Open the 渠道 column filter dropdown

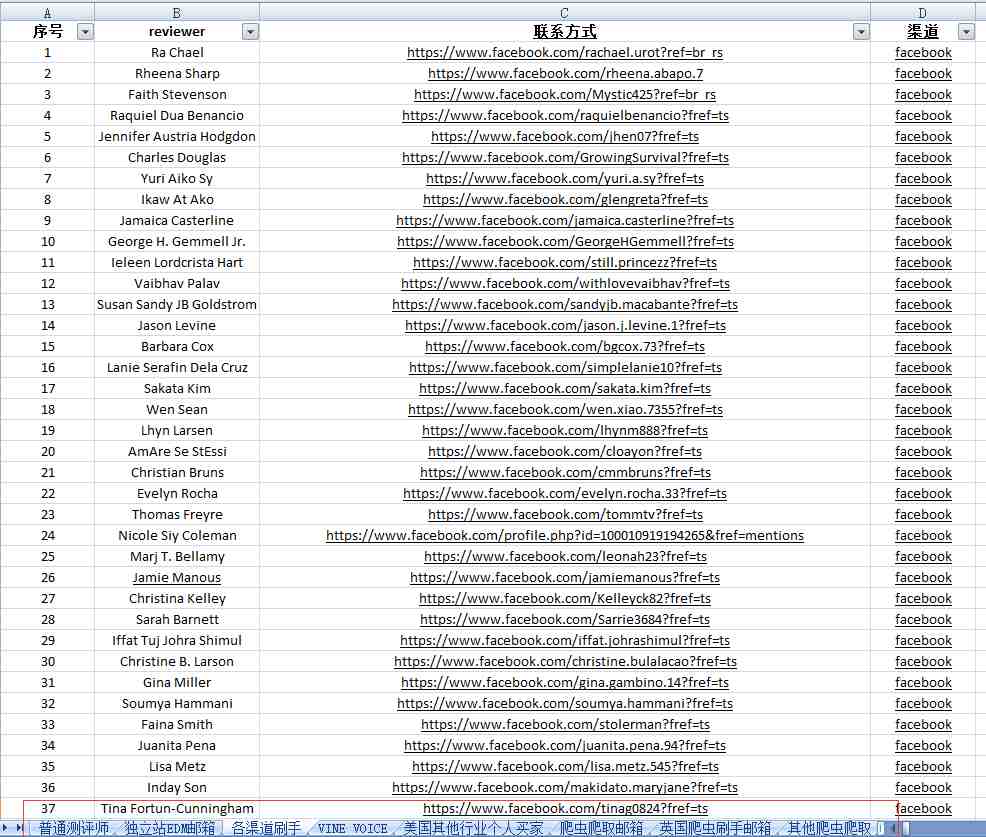[967, 32]
